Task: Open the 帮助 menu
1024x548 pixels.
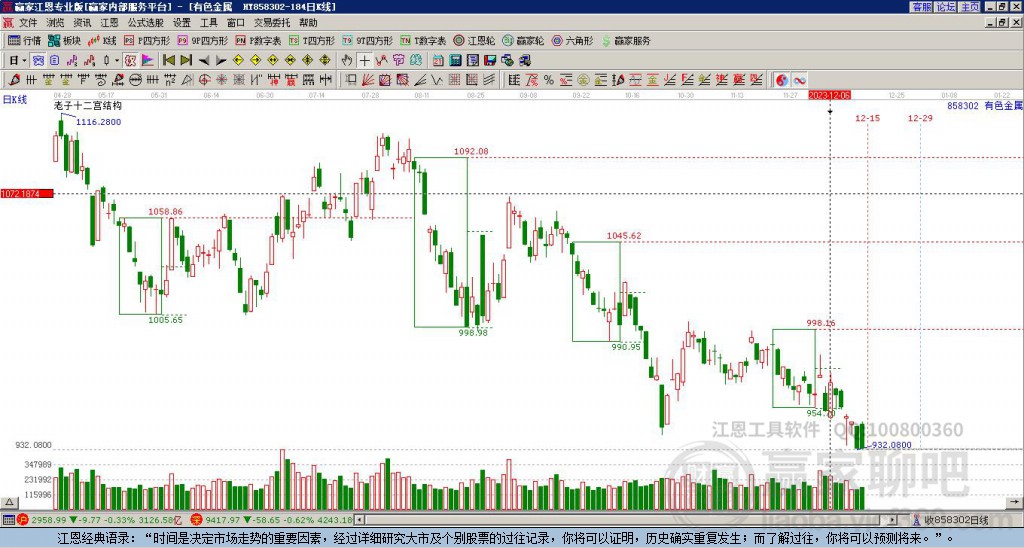Action: [308, 23]
